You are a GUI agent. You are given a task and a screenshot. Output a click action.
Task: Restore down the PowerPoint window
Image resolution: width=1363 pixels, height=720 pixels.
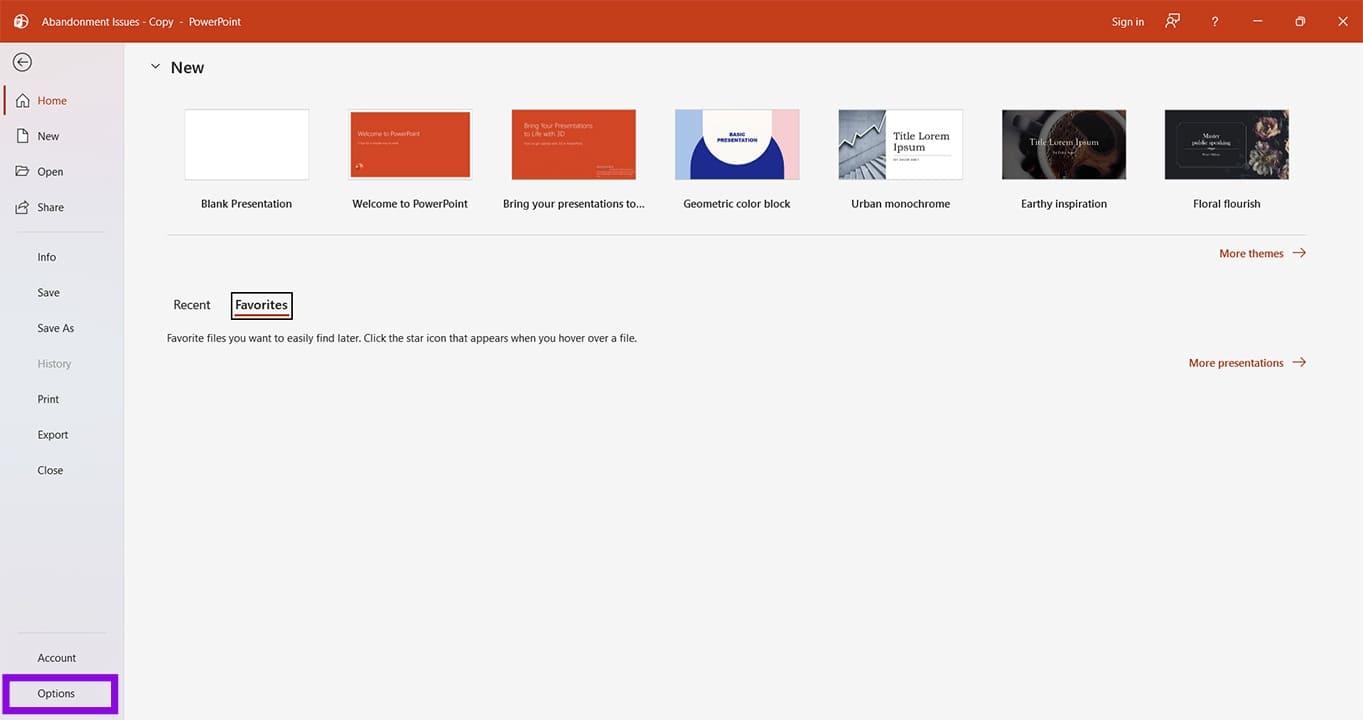pyautogui.click(x=1300, y=21)
